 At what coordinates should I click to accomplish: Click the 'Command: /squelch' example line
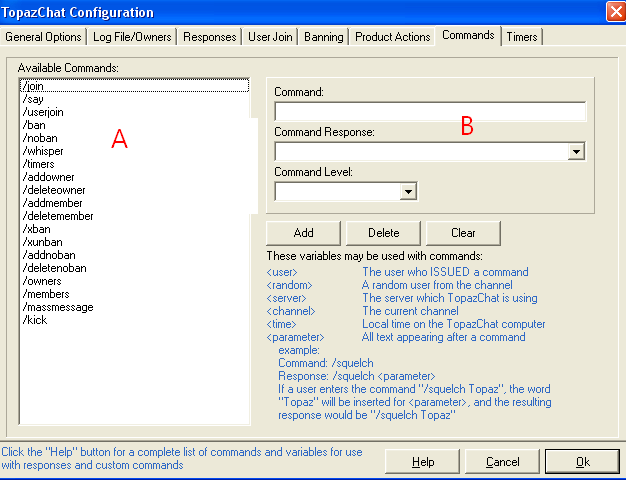(x=326, y=363)
